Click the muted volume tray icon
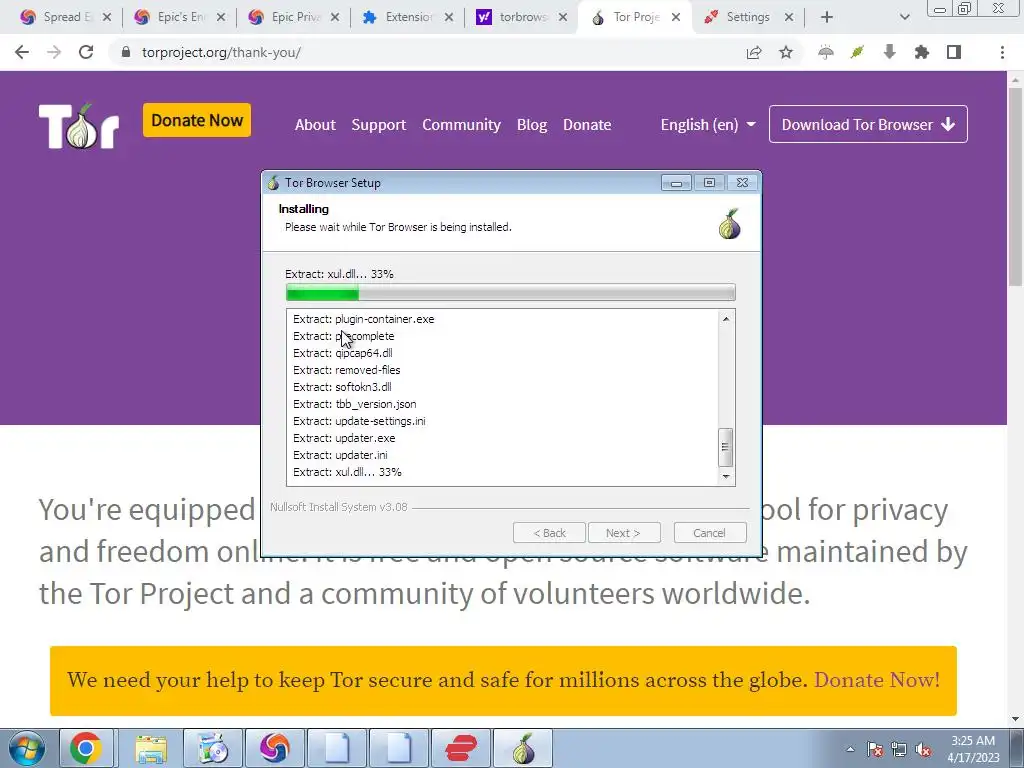 click(x=923, y=749)
